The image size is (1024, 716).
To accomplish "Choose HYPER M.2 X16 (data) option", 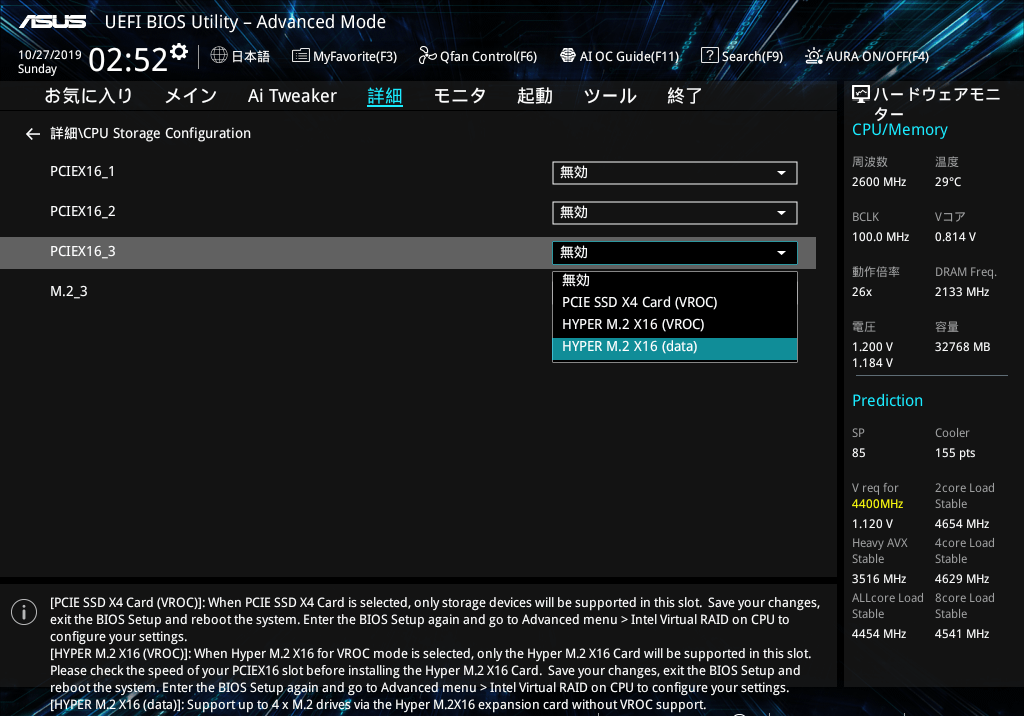I will 675,348.
